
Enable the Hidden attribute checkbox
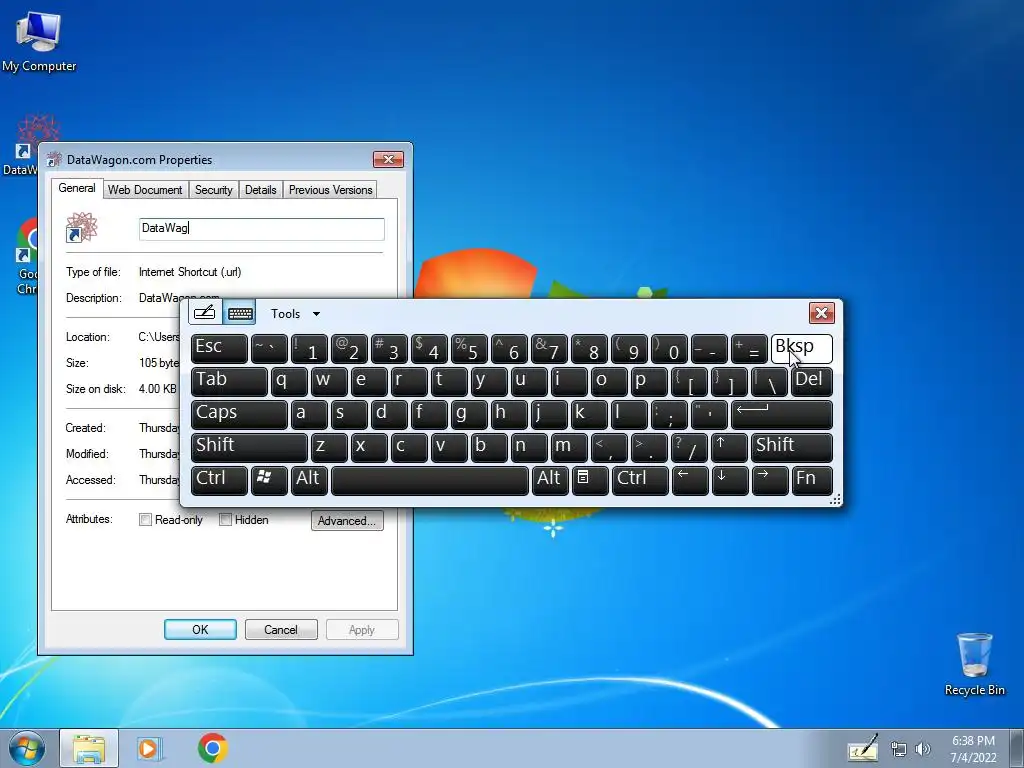point(225,520)
